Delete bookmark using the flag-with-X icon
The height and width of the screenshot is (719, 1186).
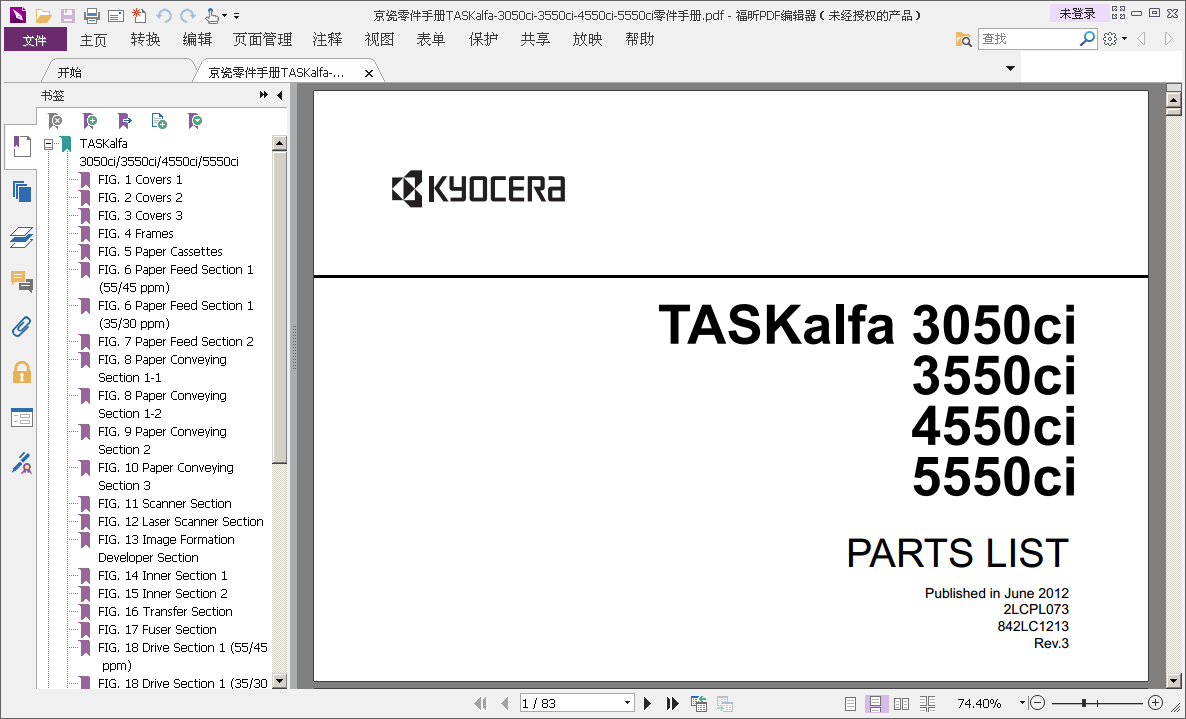(x=55, y=121)
